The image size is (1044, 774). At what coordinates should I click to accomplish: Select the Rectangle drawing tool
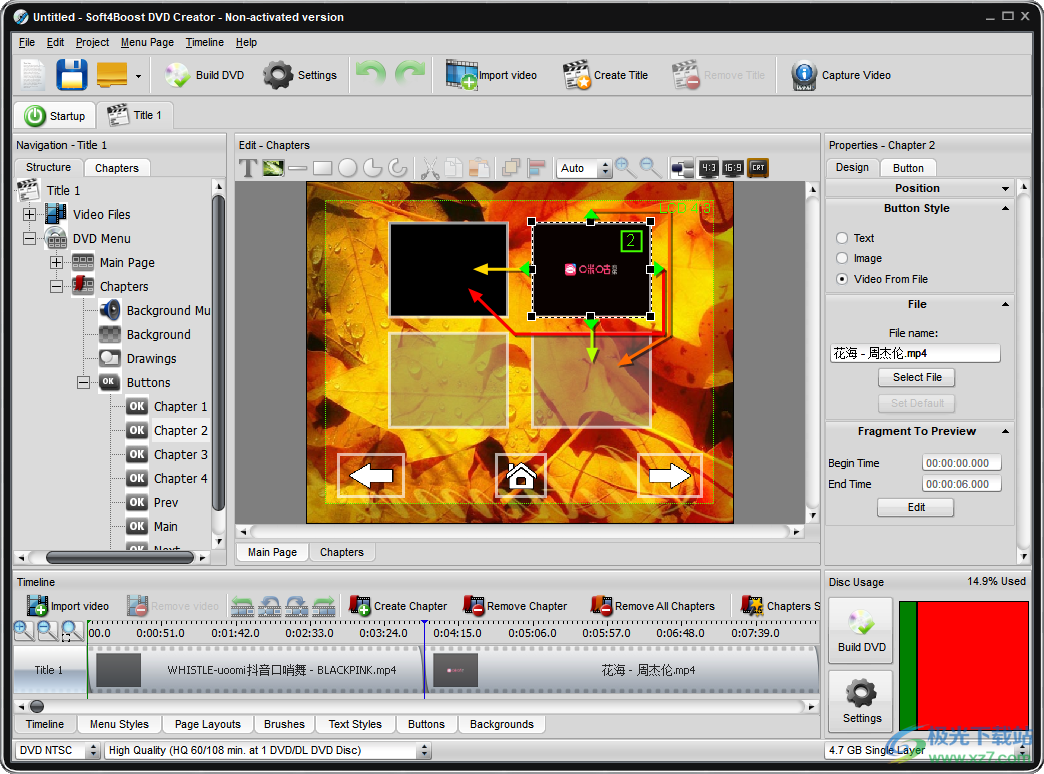click(x=322, y=168)
